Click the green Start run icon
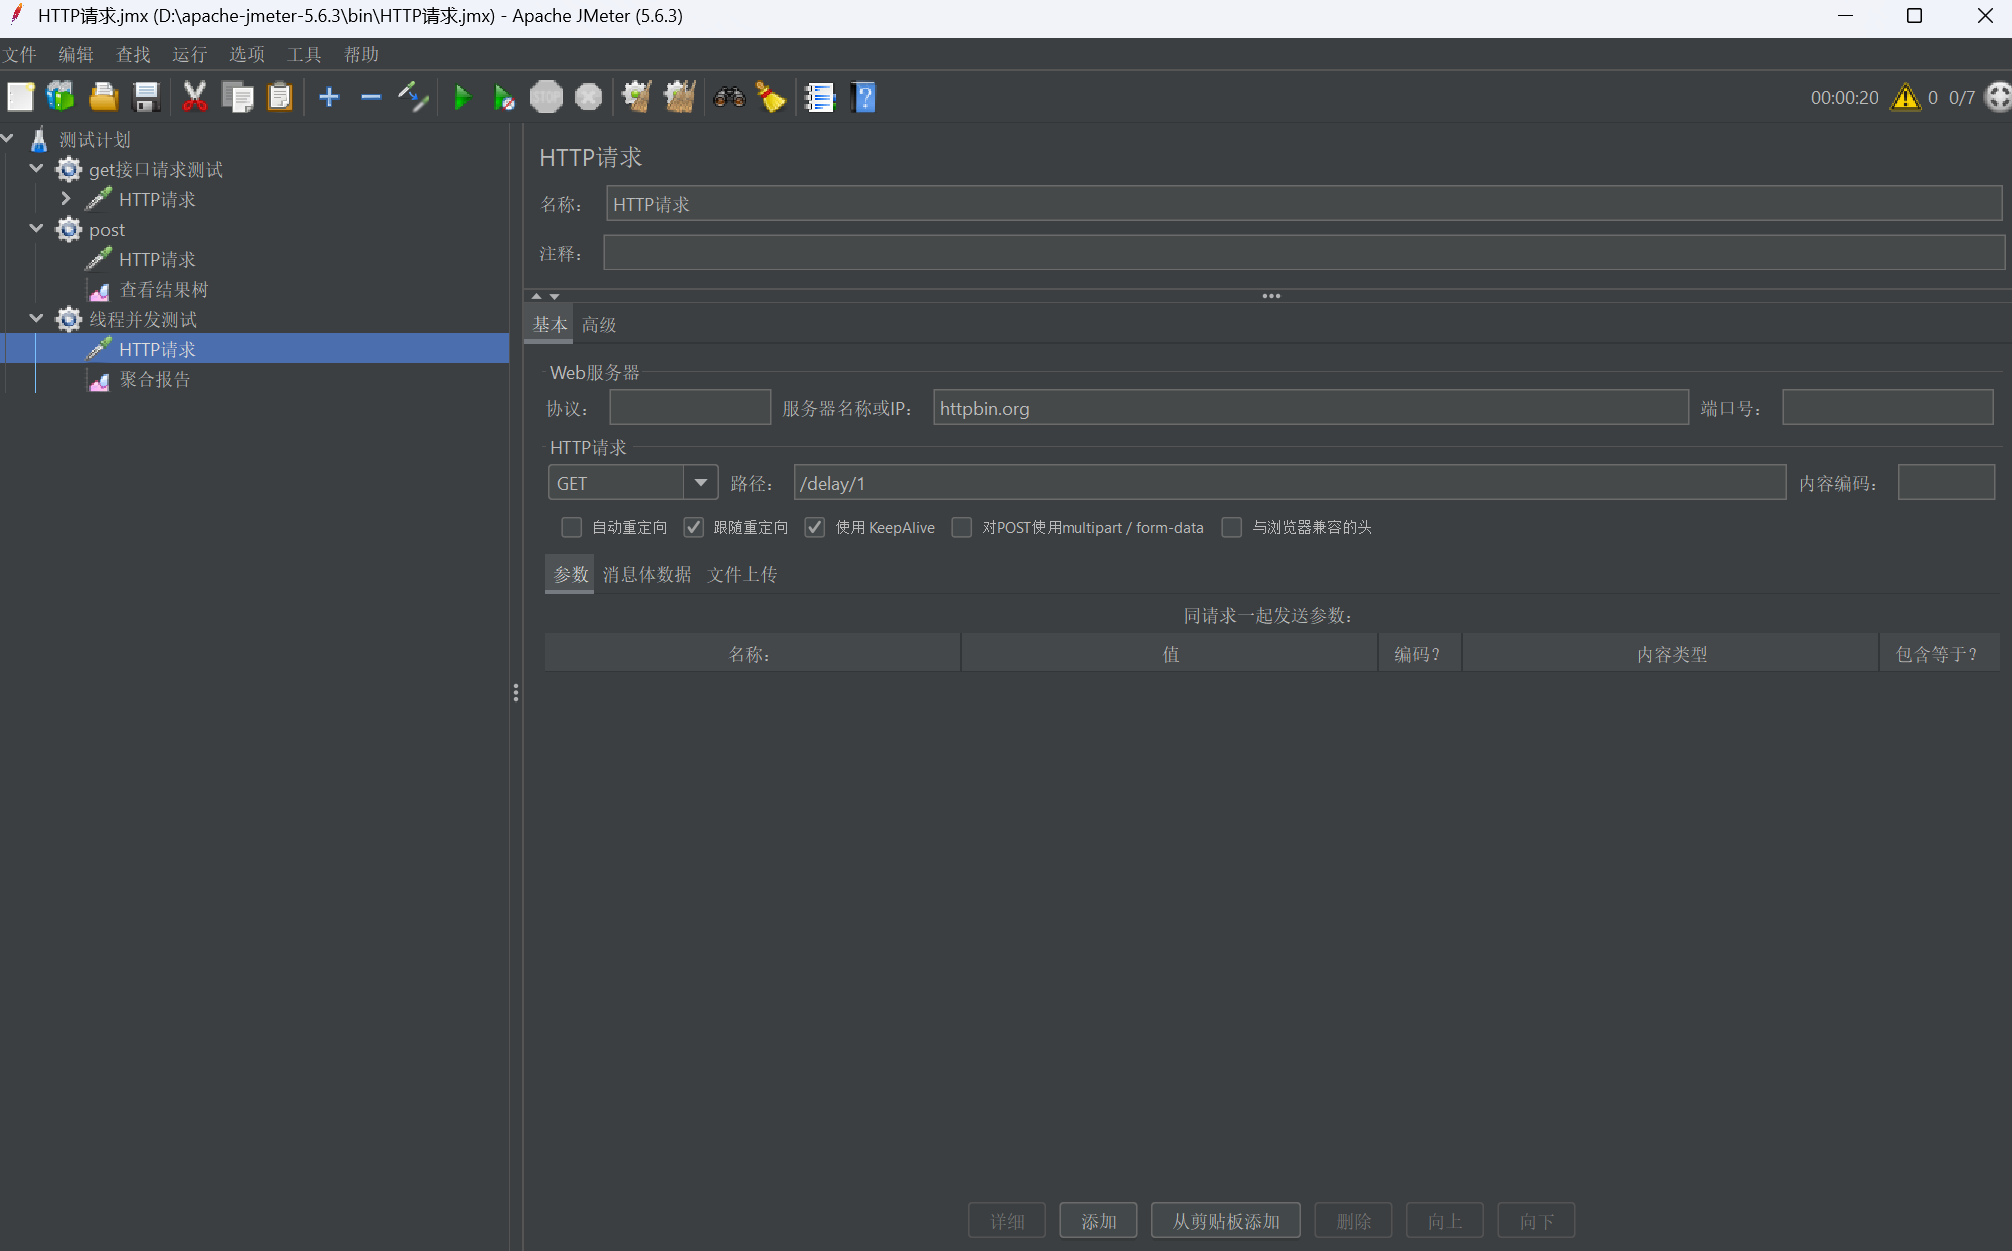 (x=462, y=97)
